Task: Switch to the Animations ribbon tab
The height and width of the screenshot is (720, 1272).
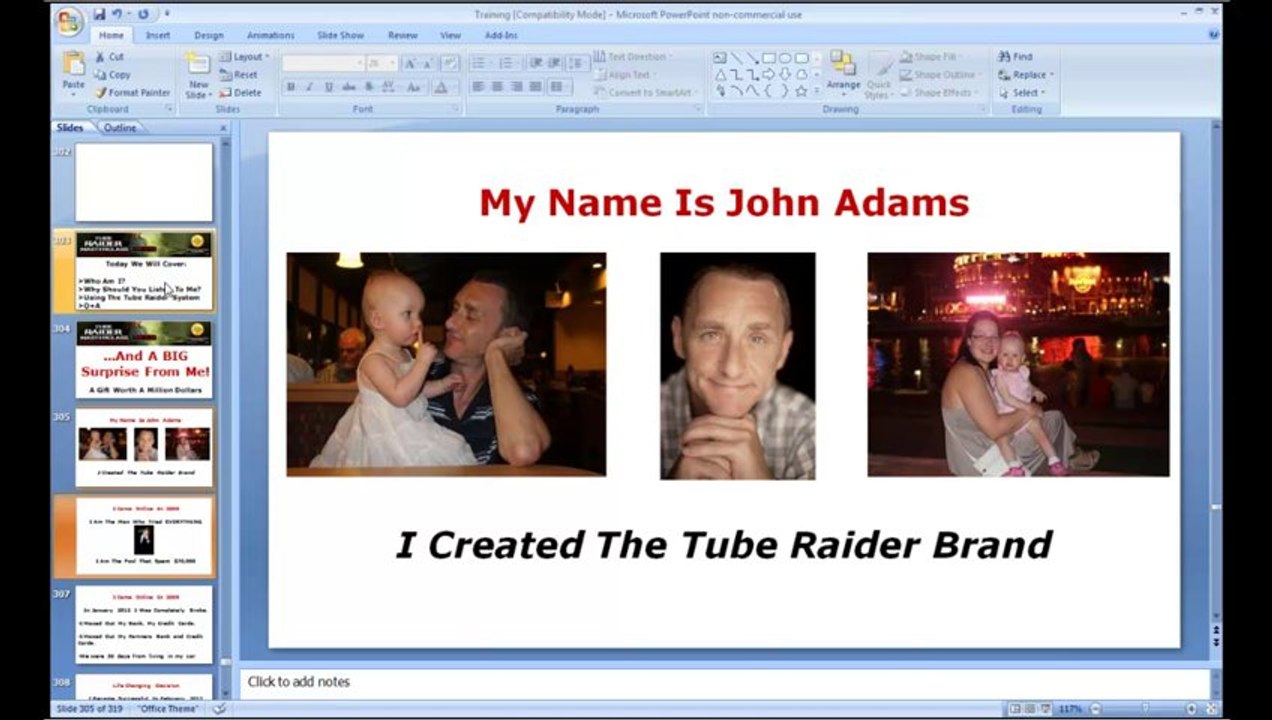Action: click(x=271, y=35)
